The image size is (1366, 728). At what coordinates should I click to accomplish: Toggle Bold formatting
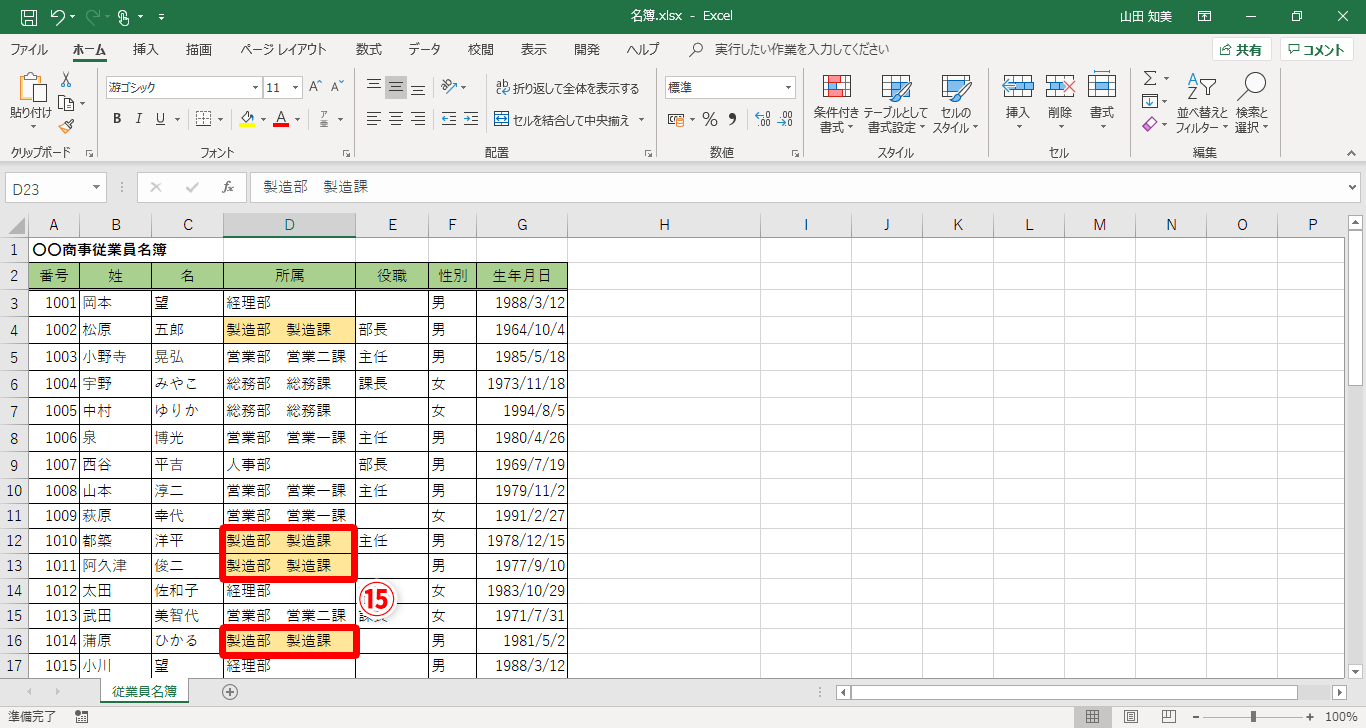(x=116, y=119)
